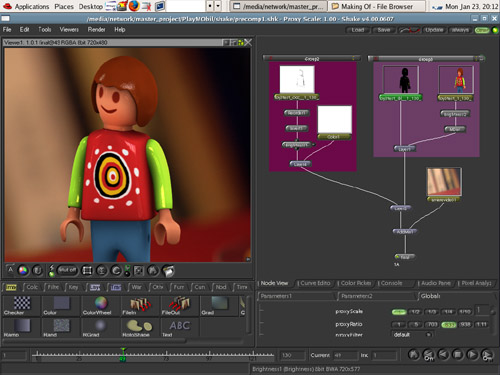The image size is (500, 375).
Task: Click the viewer DOD frame box button
Action: coord(87,270)
